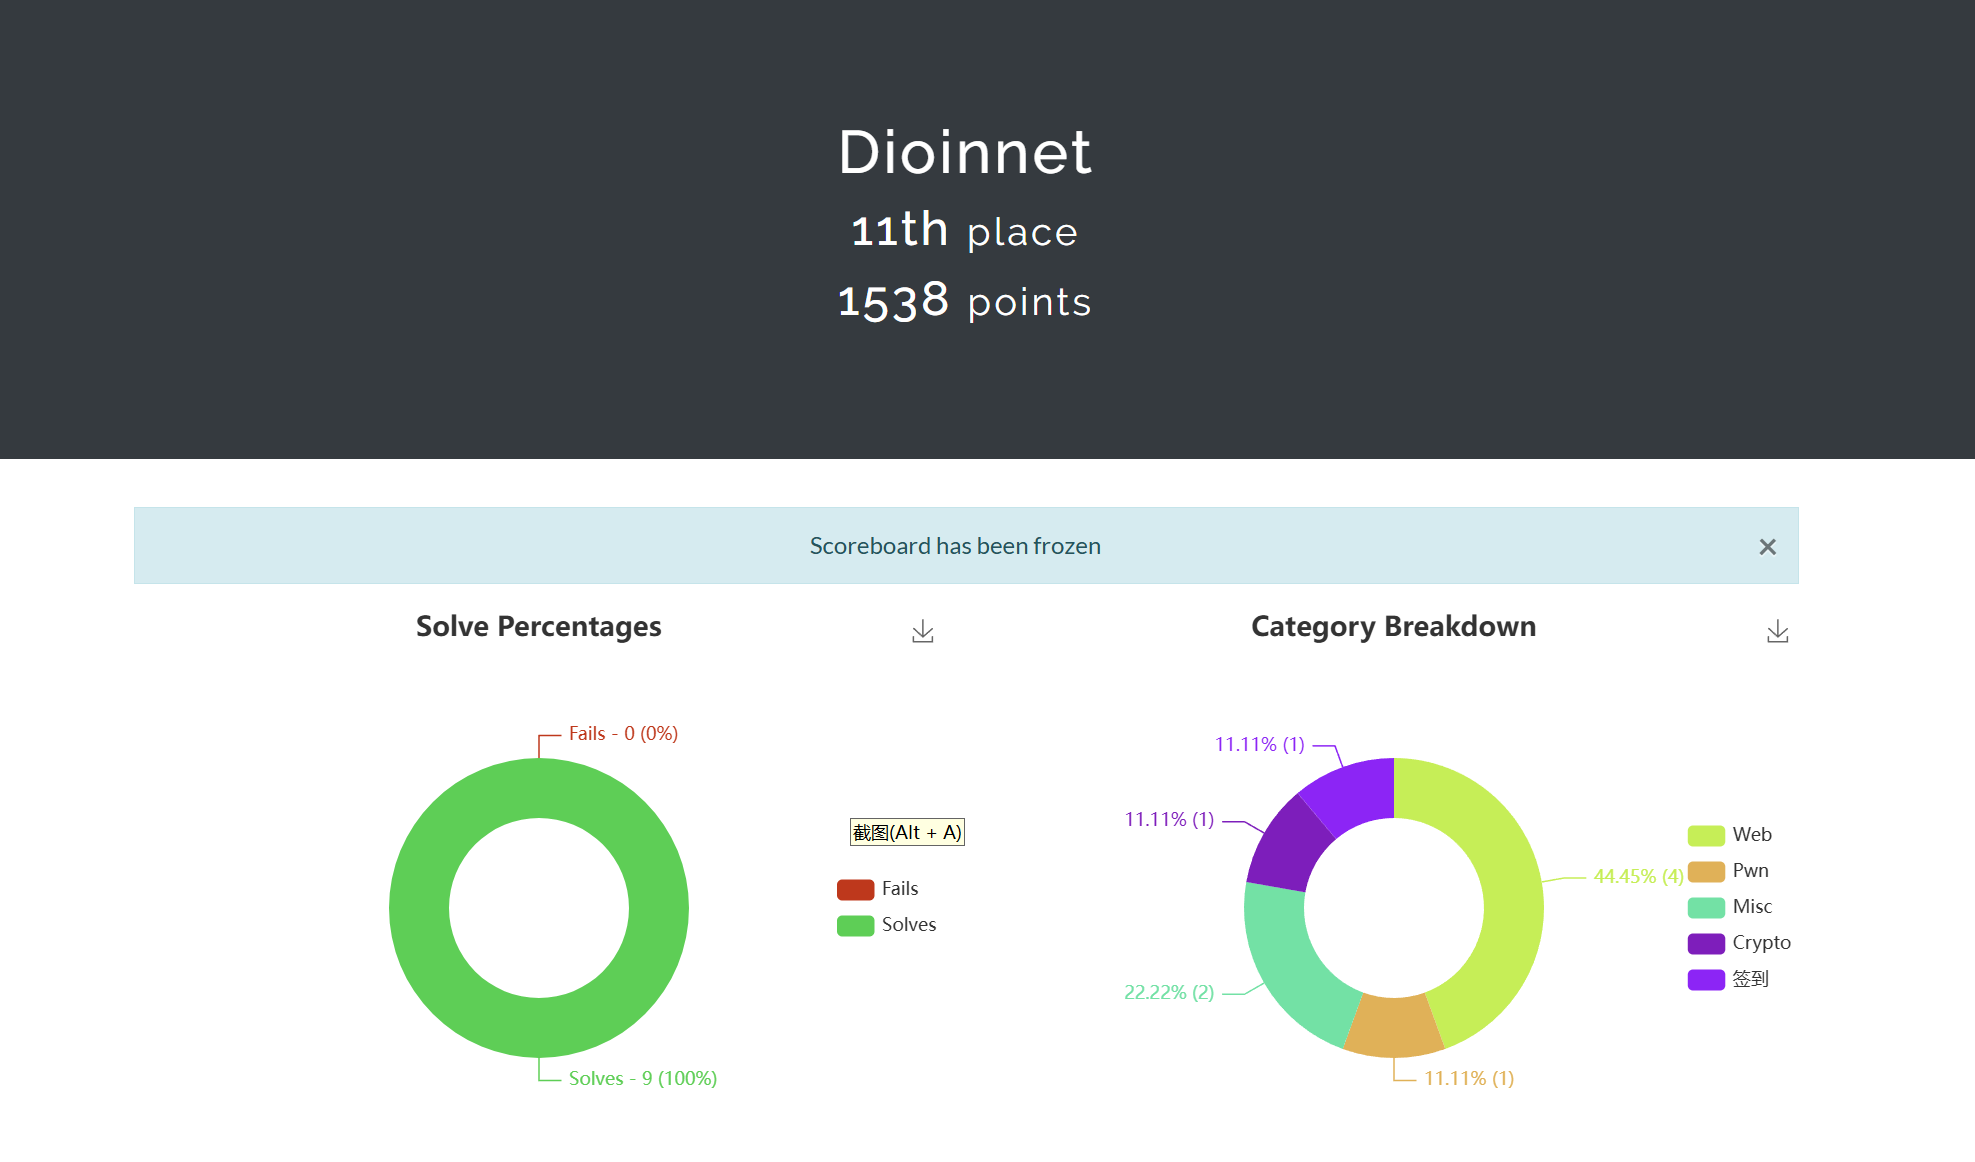Dismiss the scoreboard frozen alert

tap(1767, 547)
